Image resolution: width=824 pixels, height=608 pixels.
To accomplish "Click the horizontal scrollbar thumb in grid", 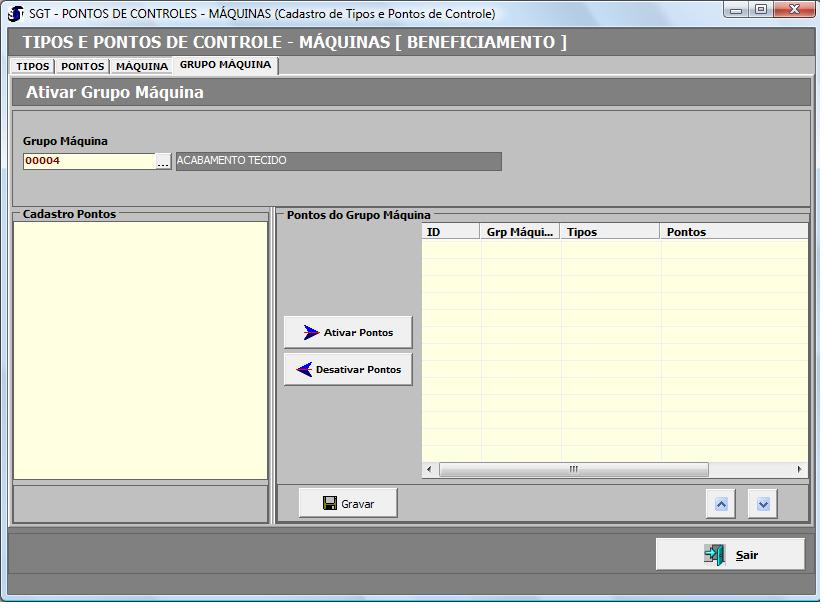I will (x=573, y=470).
